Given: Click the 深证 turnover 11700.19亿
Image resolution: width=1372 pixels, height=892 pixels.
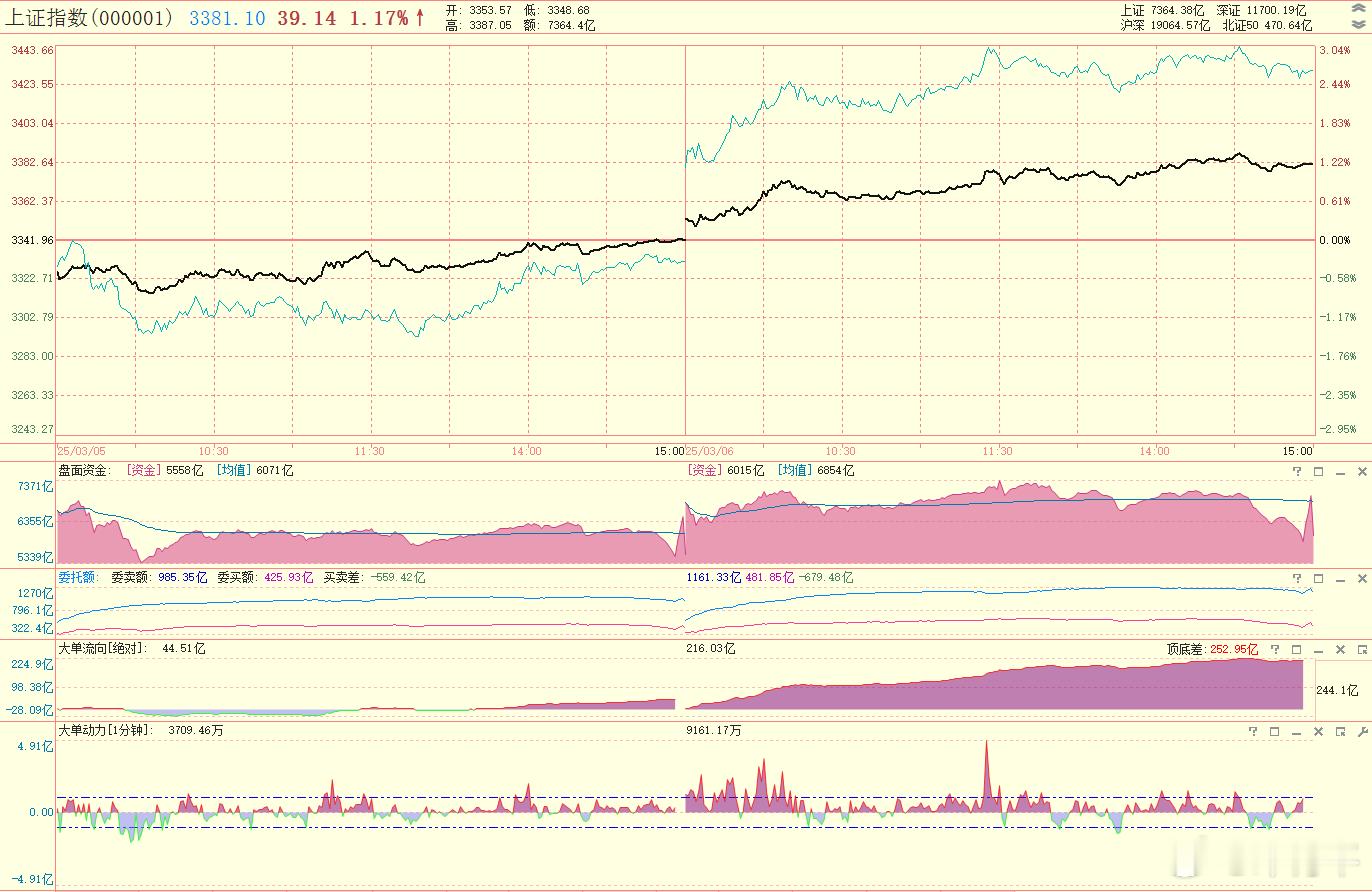Looking at the screenshot, I should 1279,10.
